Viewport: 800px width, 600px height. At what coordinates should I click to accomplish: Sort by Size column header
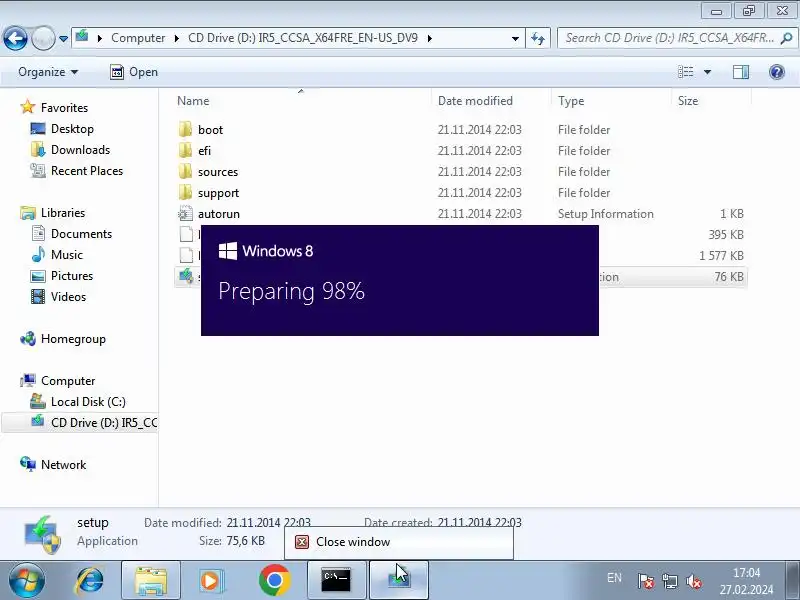point(688,101)
